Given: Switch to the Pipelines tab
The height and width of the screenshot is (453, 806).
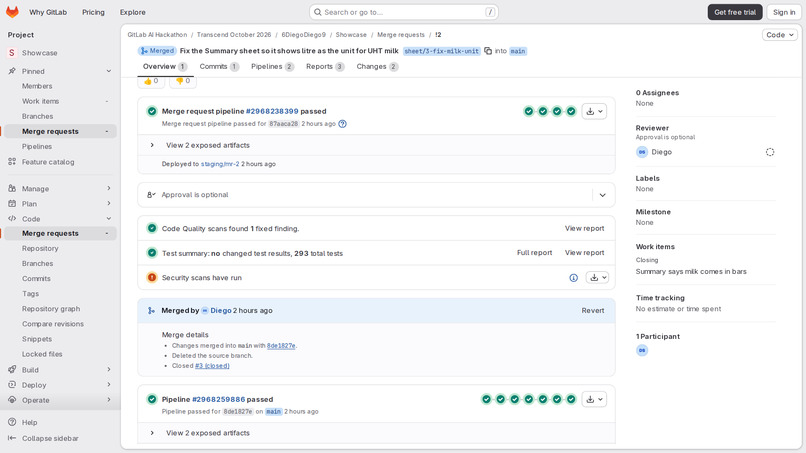Looking at the screenshot, I should [272, 66].
